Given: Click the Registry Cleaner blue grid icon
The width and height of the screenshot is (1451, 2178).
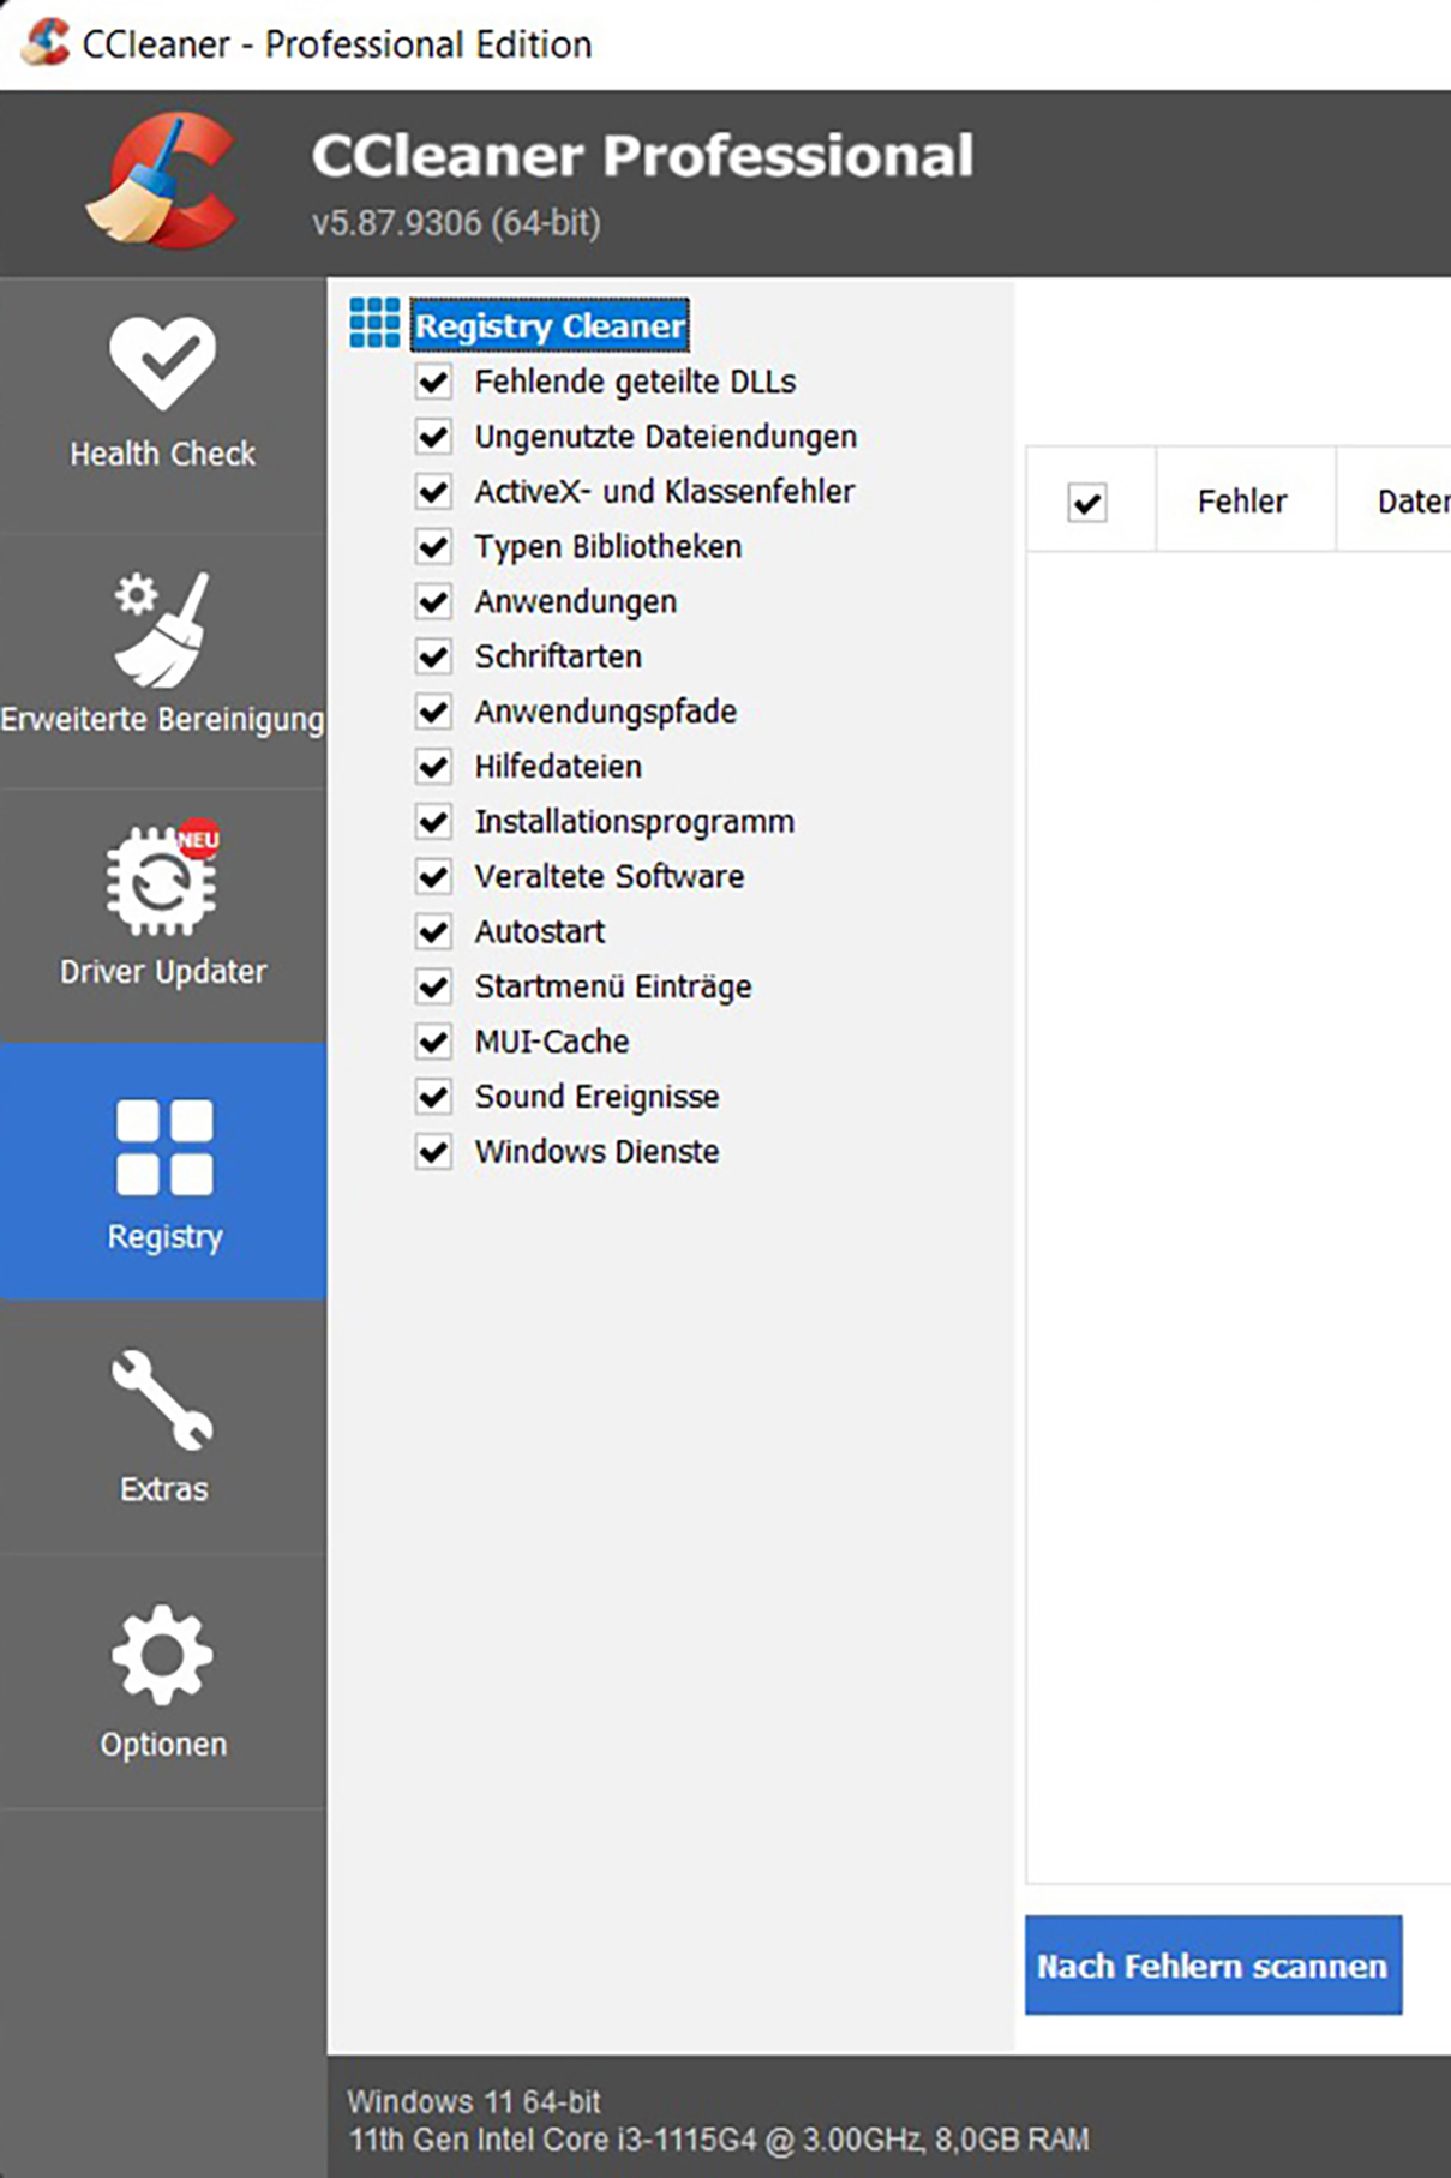Looking at the screenshot, I should click(375, 323).
